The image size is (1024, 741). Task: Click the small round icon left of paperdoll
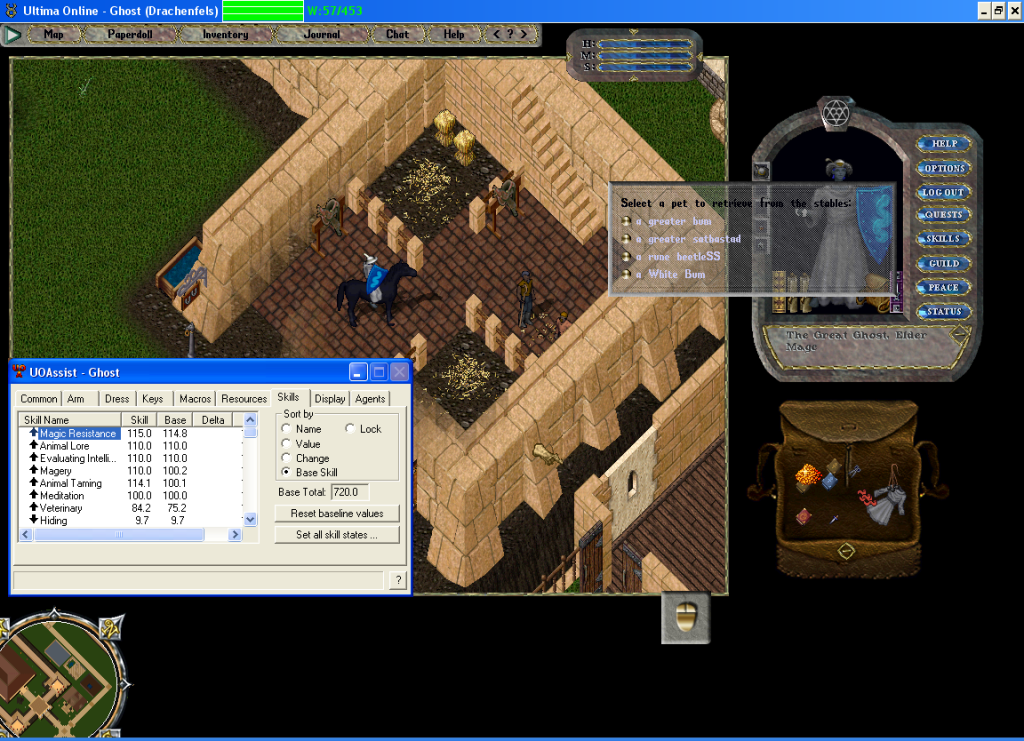coord(761,172)
